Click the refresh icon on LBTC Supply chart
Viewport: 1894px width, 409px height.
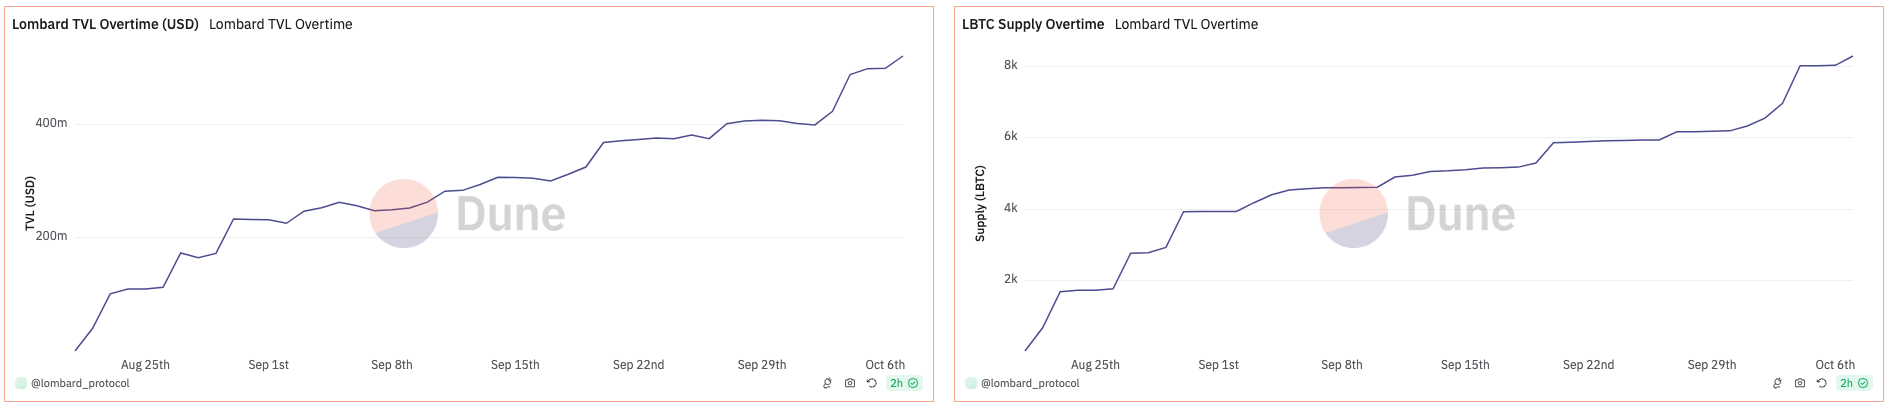1822,383
